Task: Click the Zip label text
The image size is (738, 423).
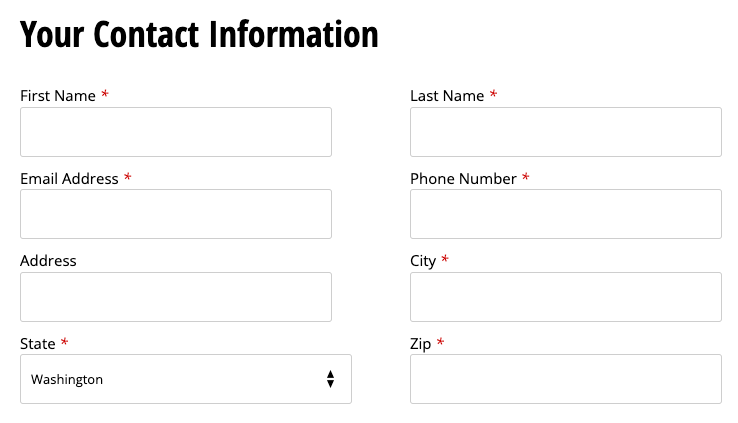Action: coord(420,344)
